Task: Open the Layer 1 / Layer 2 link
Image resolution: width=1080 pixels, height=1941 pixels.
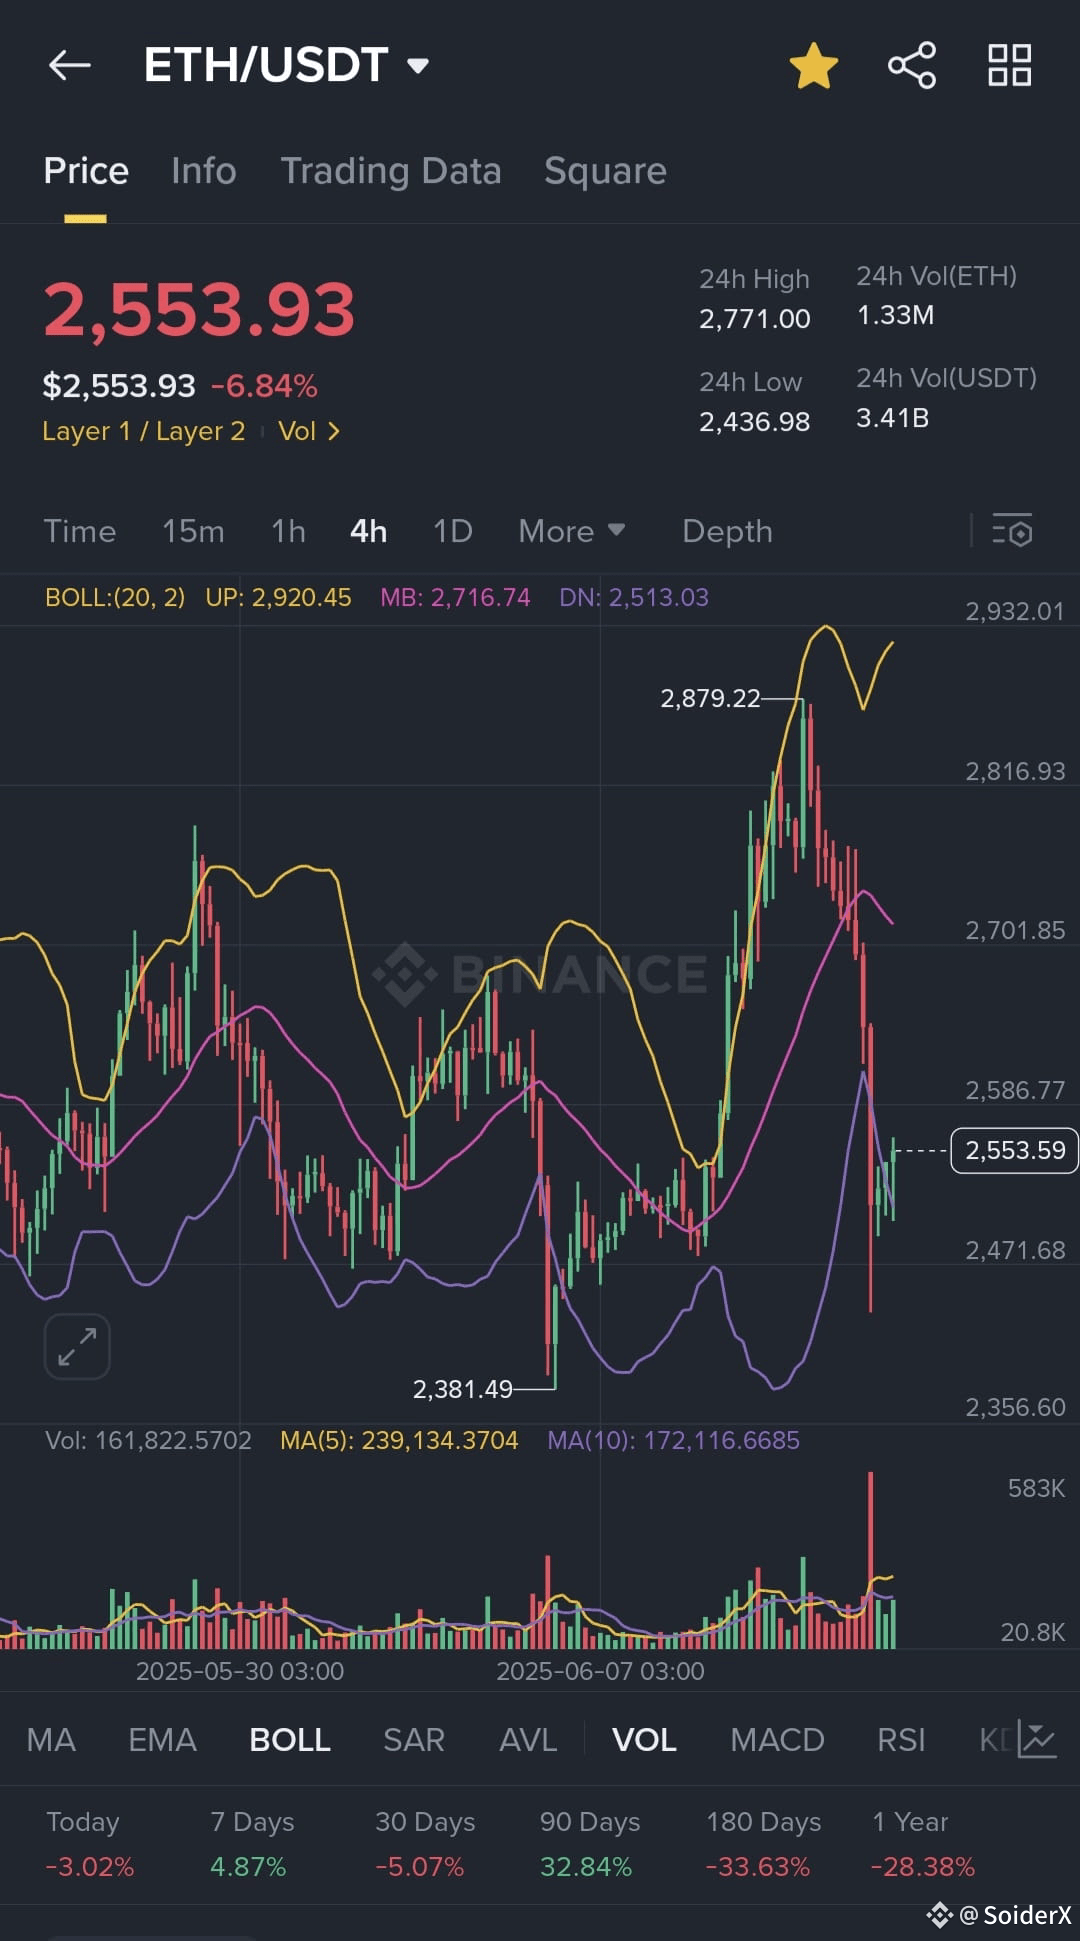Action: [x=143, y=431]
